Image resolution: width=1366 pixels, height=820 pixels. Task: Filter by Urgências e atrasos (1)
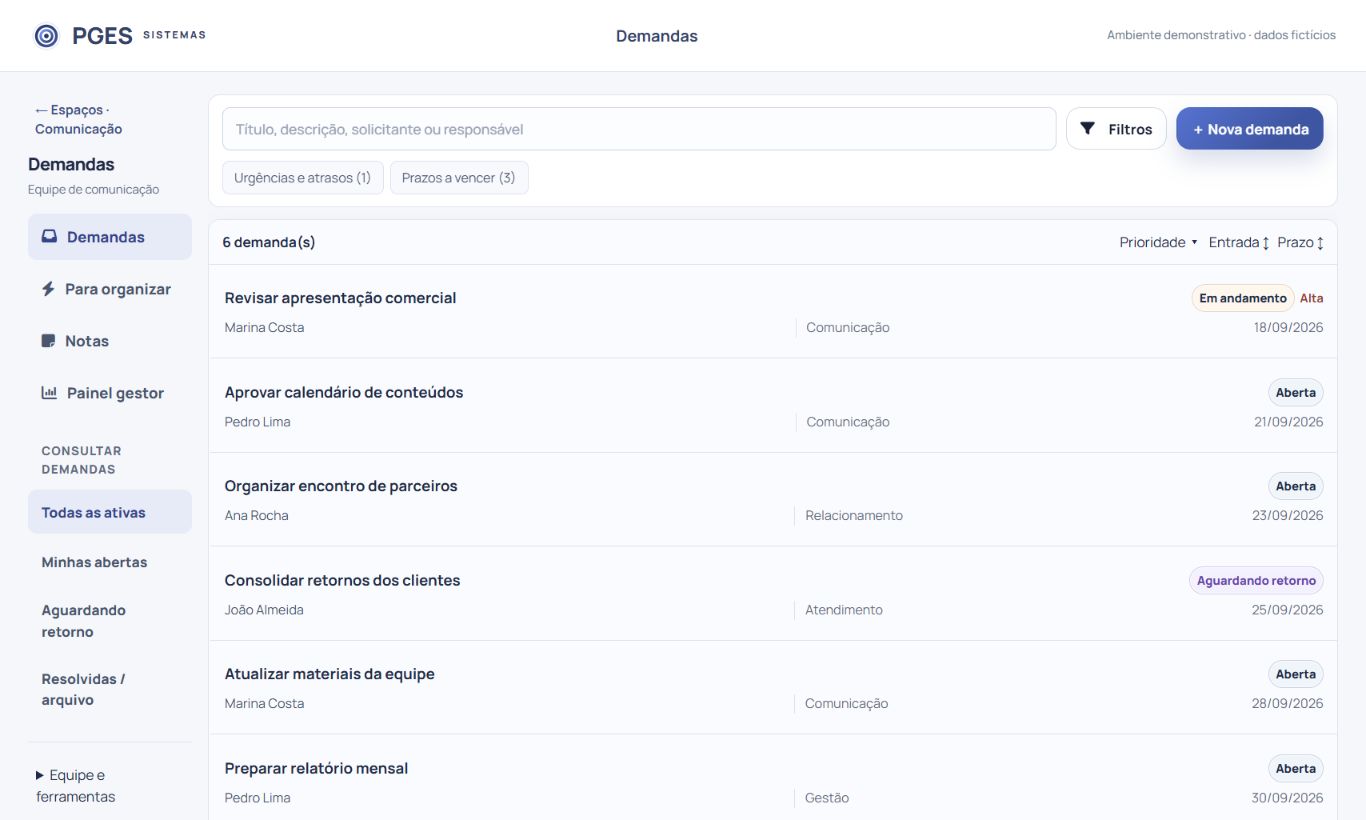tap(303, 178)
